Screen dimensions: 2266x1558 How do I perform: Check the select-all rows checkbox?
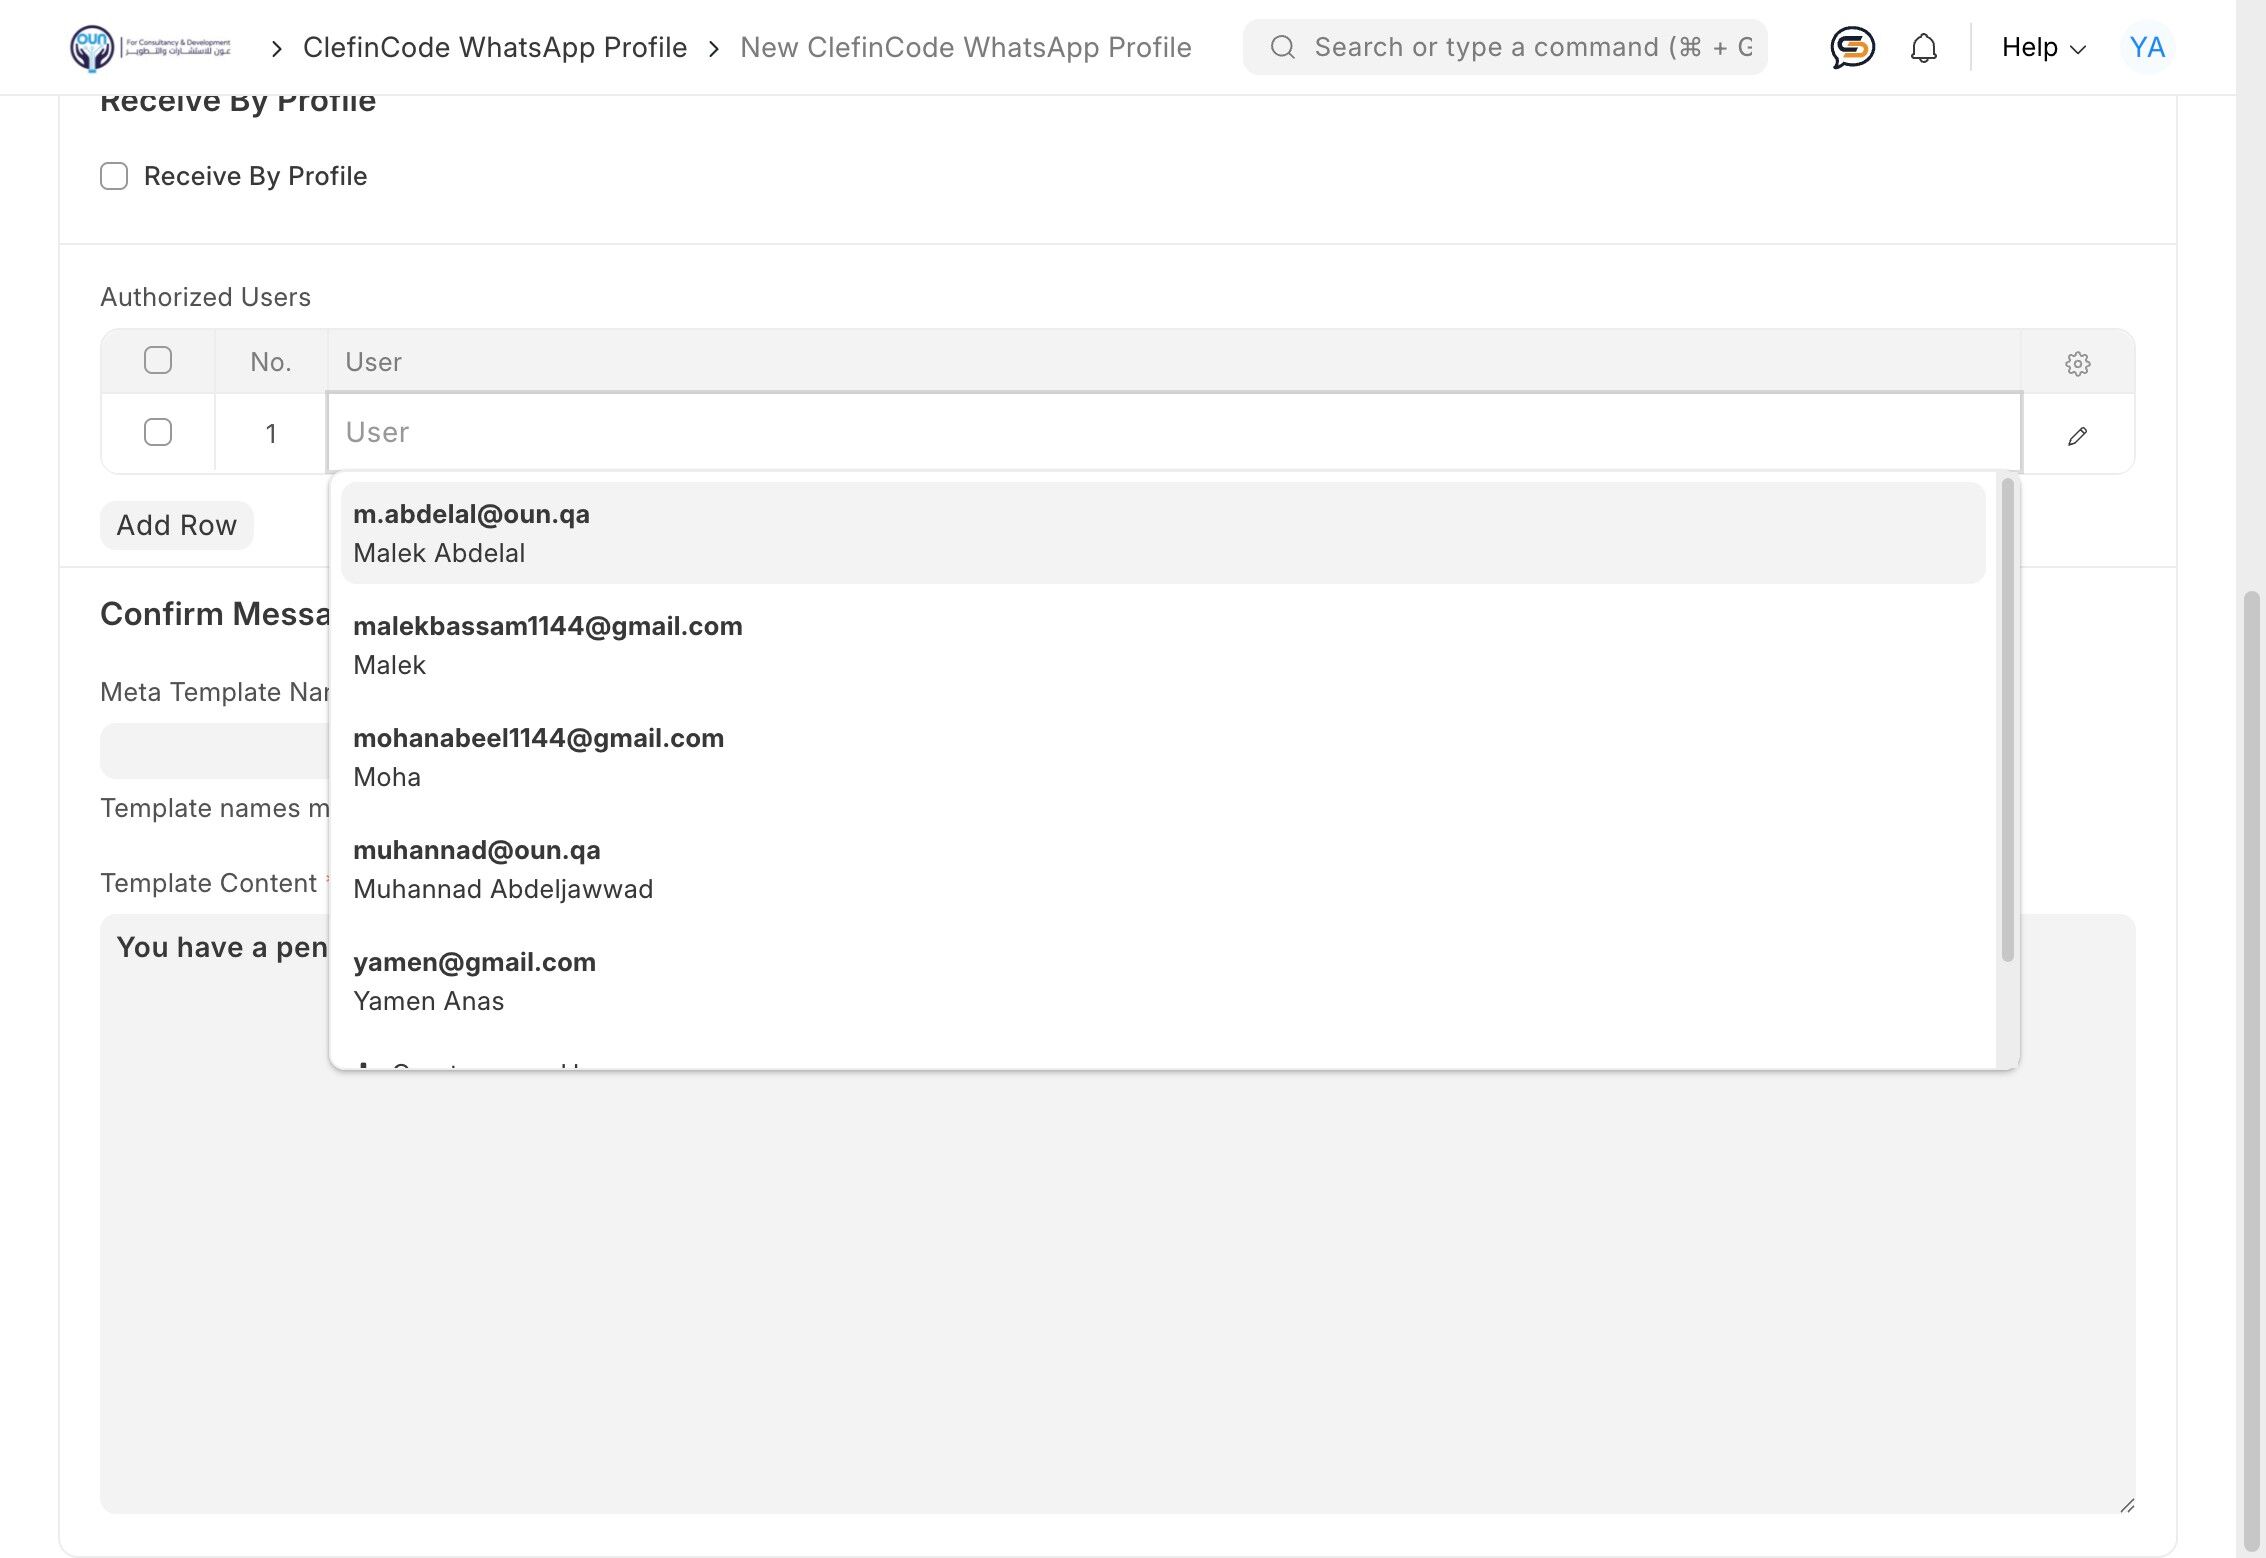coord(158,360)
